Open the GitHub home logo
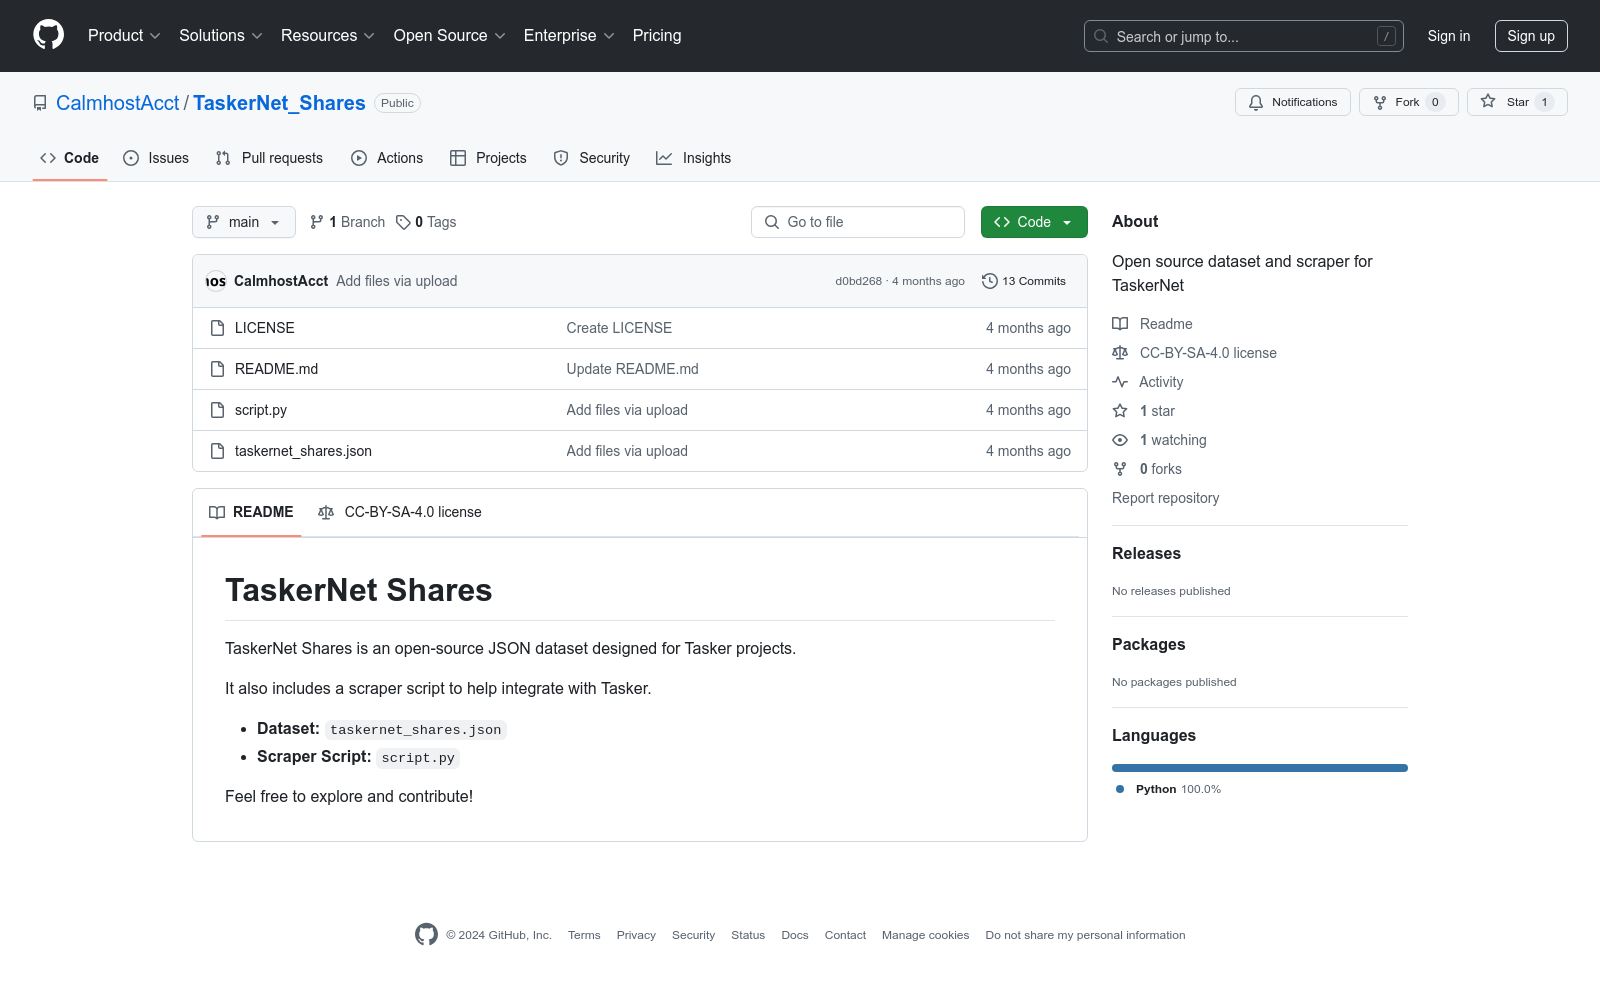Screen dimensions: 1600x1000 coord(48,35)
